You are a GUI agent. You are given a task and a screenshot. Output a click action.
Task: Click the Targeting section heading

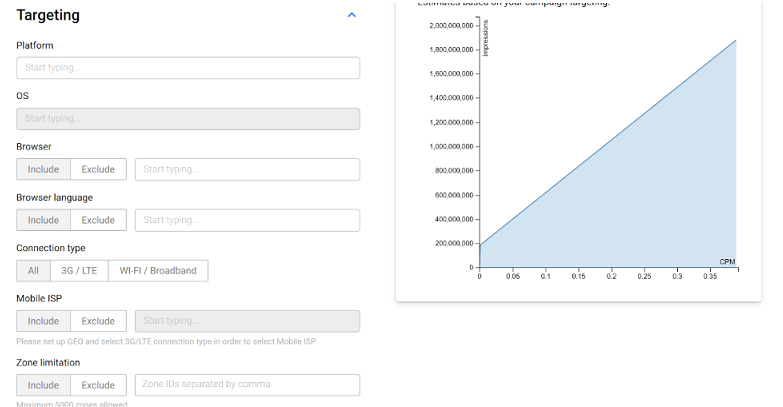click(x=48, y=15)
